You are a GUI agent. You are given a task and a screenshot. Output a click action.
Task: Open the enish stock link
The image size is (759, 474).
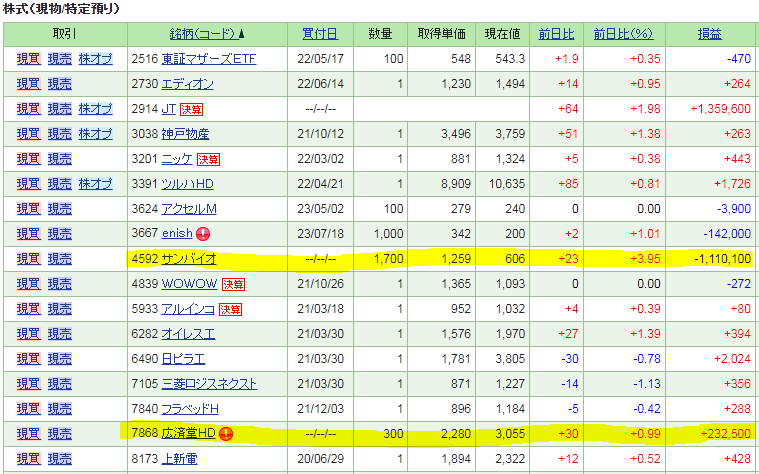[177, 234]
